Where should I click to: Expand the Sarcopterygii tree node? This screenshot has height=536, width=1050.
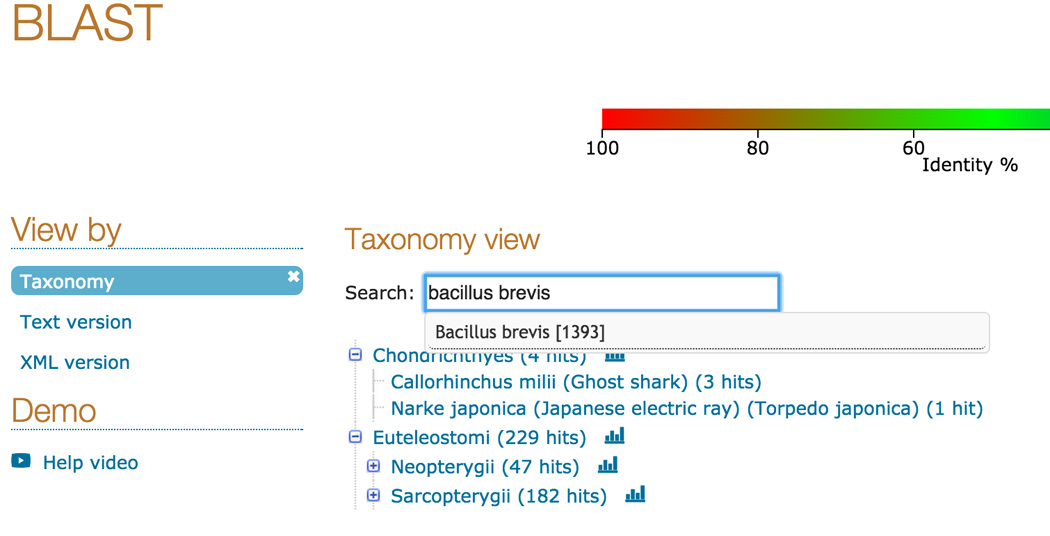point(374,495)
